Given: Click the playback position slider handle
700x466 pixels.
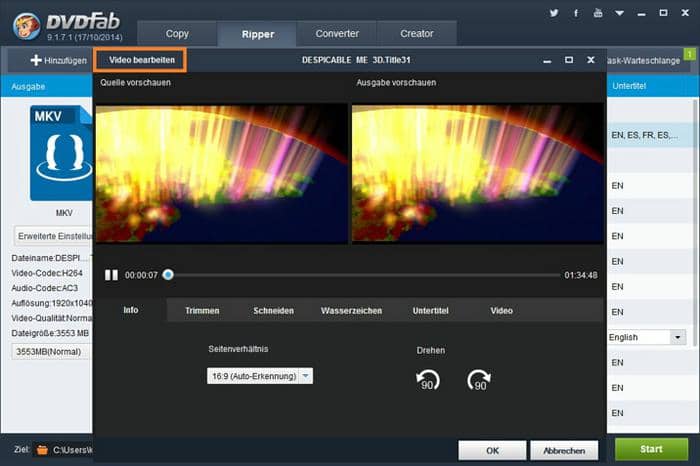Looking at the screenshot, I should [168, 275].
